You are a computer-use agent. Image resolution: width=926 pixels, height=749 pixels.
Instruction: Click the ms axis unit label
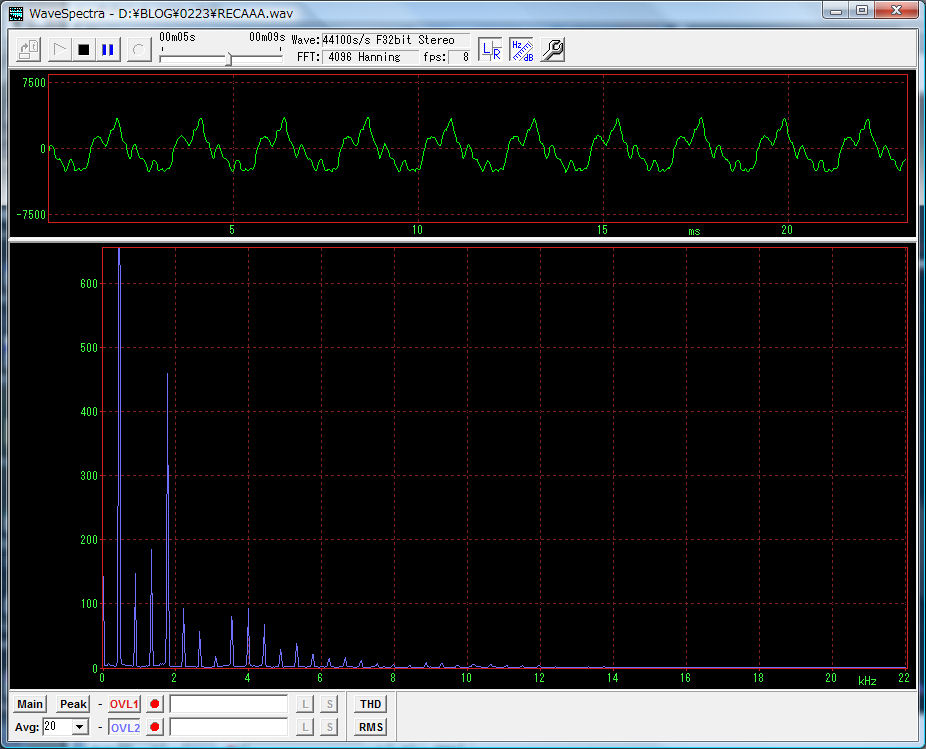coord(694,232)
